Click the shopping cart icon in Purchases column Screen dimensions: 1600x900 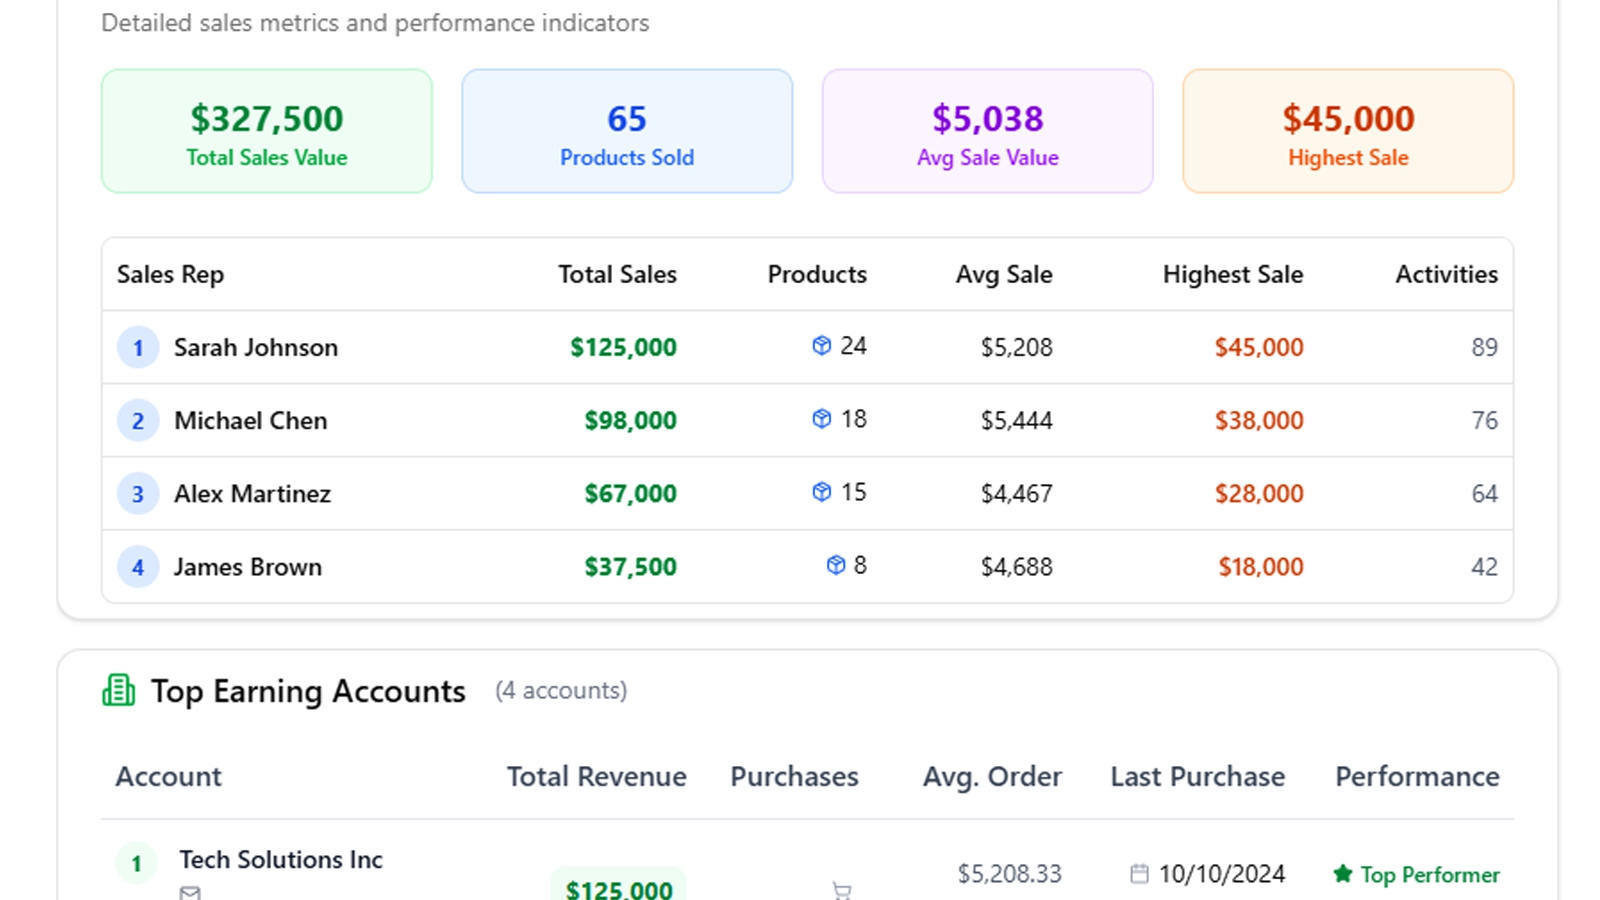[841, 890]
